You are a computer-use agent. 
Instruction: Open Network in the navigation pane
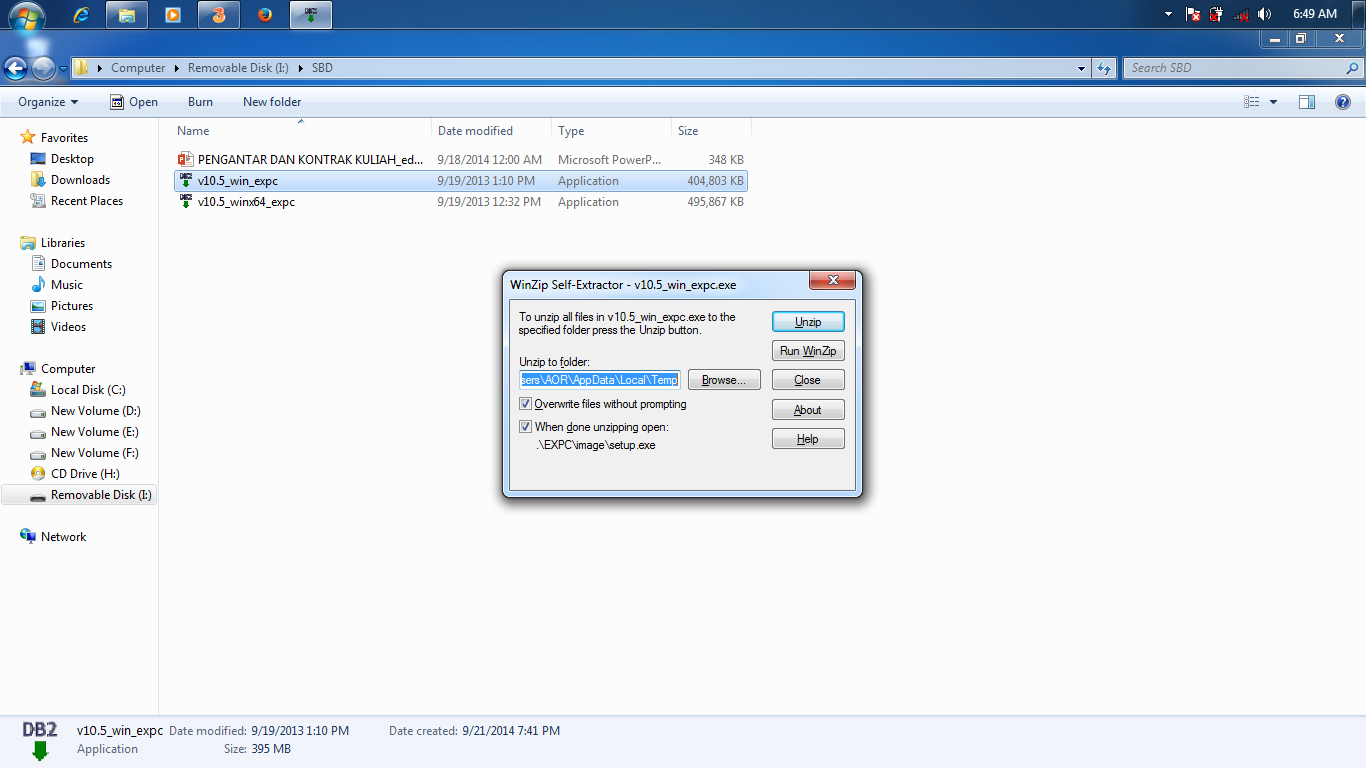pyautogui.click(x=63, y=537)
